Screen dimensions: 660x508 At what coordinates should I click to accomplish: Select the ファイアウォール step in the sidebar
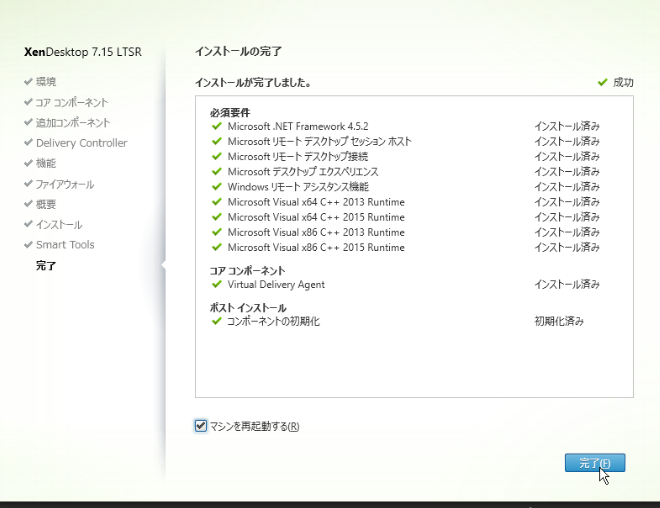(65, 184)
